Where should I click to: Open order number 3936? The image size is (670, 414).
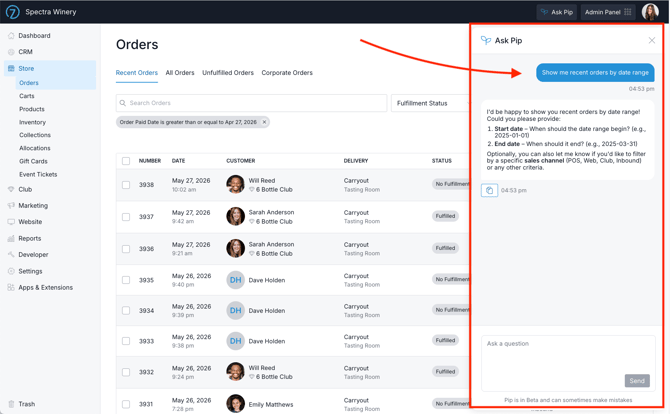(146, 249)
